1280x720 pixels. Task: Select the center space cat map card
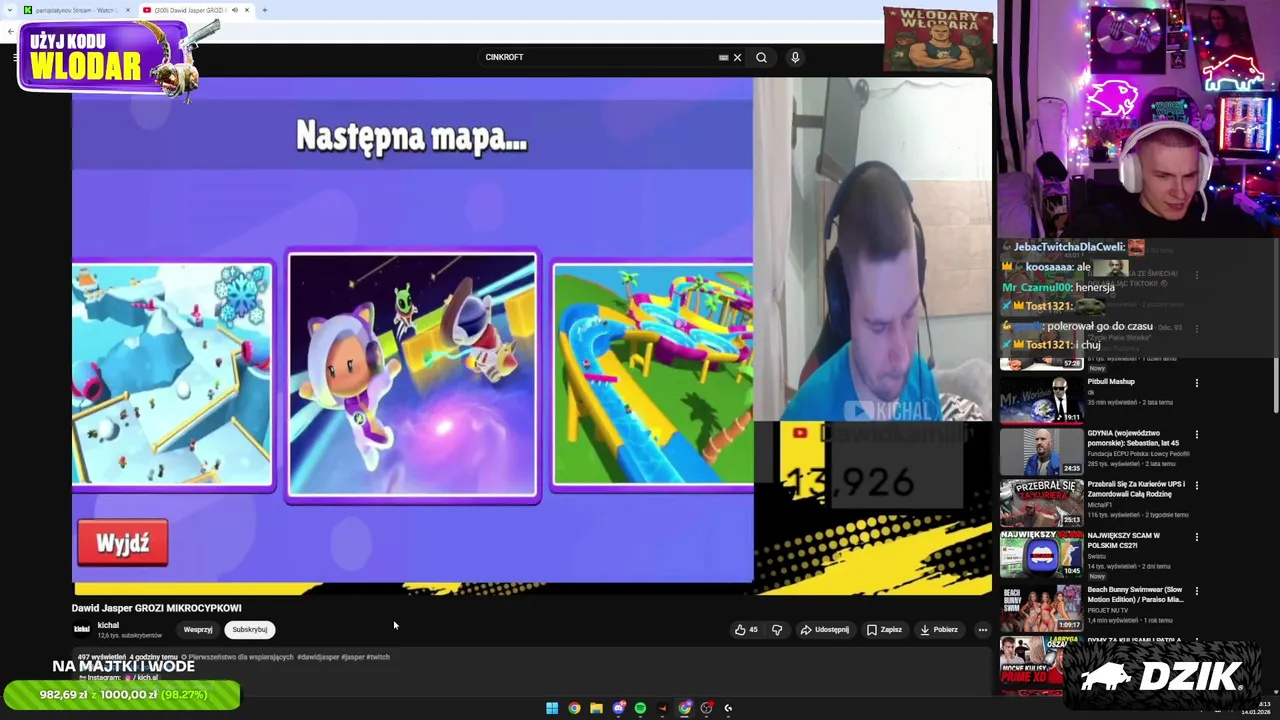click(413, 376)
